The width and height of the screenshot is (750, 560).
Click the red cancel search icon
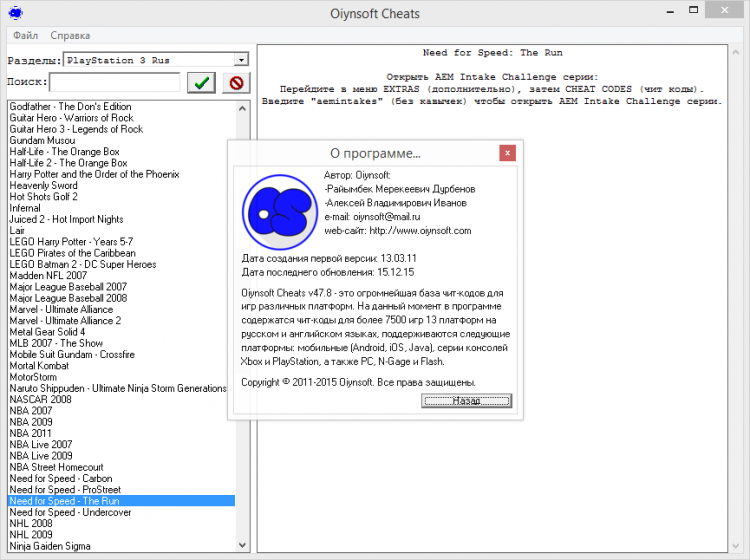click(x=236, y=83)
